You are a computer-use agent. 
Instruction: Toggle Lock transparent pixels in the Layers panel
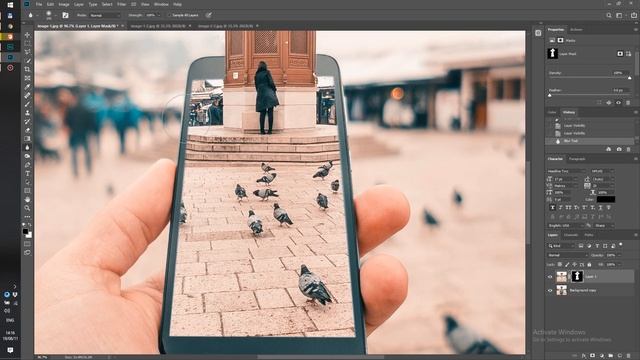[x=560, y=265]
